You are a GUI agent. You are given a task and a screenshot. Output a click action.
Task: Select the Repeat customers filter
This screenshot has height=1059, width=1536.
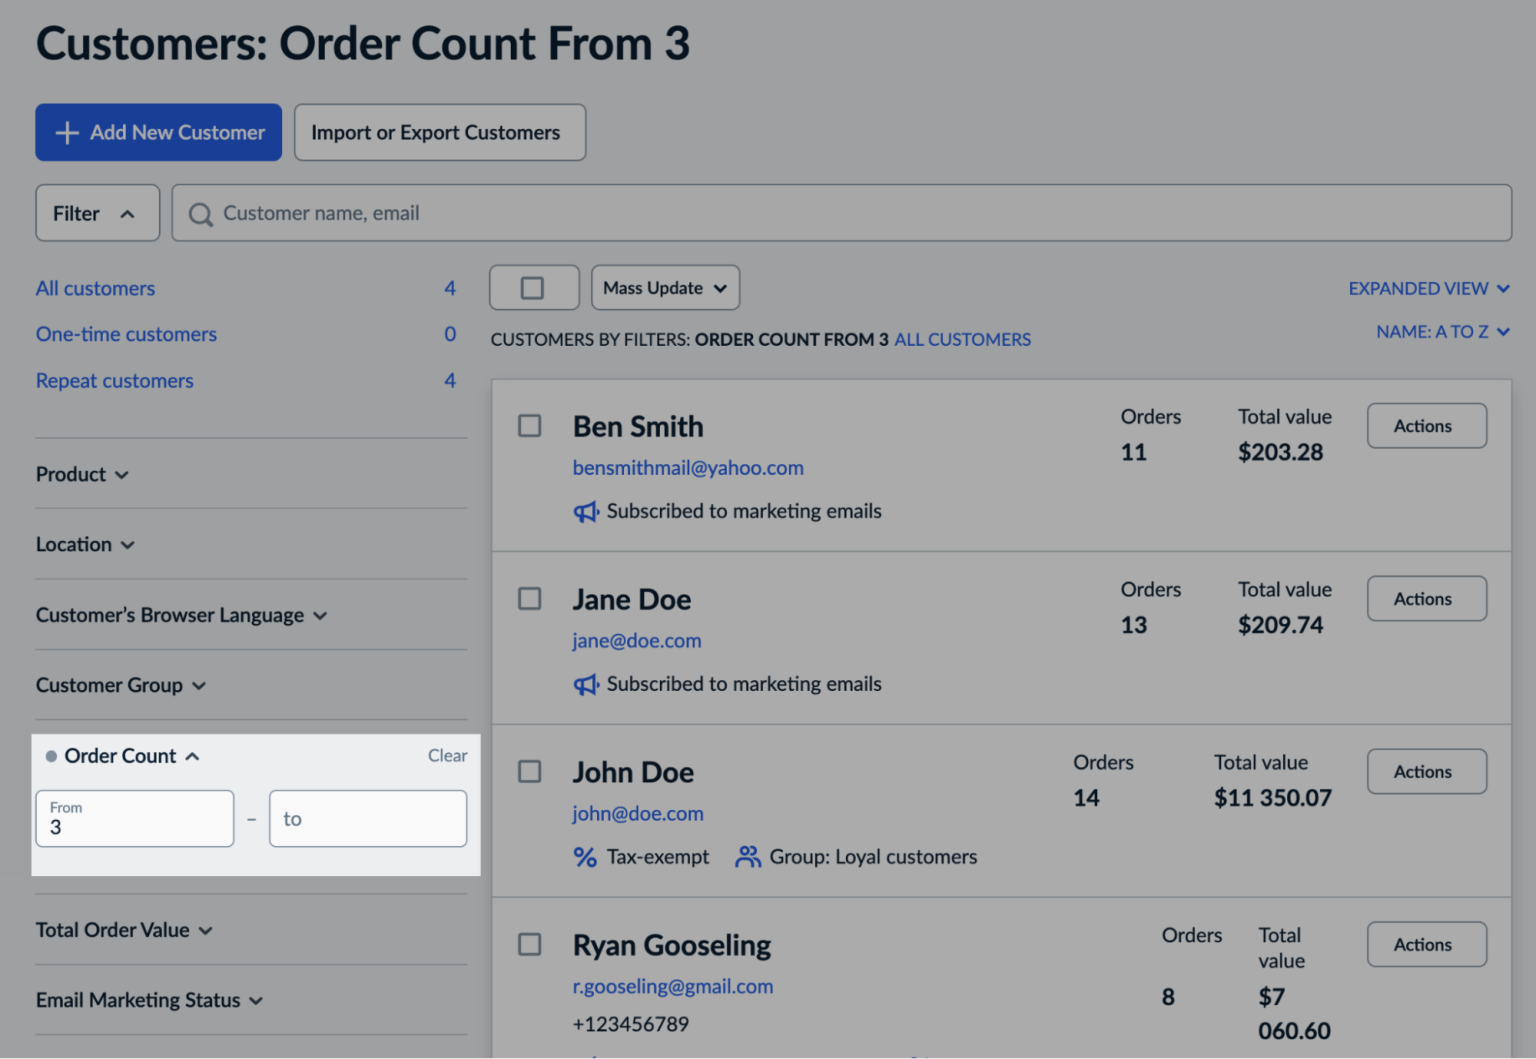coord(114,381)
